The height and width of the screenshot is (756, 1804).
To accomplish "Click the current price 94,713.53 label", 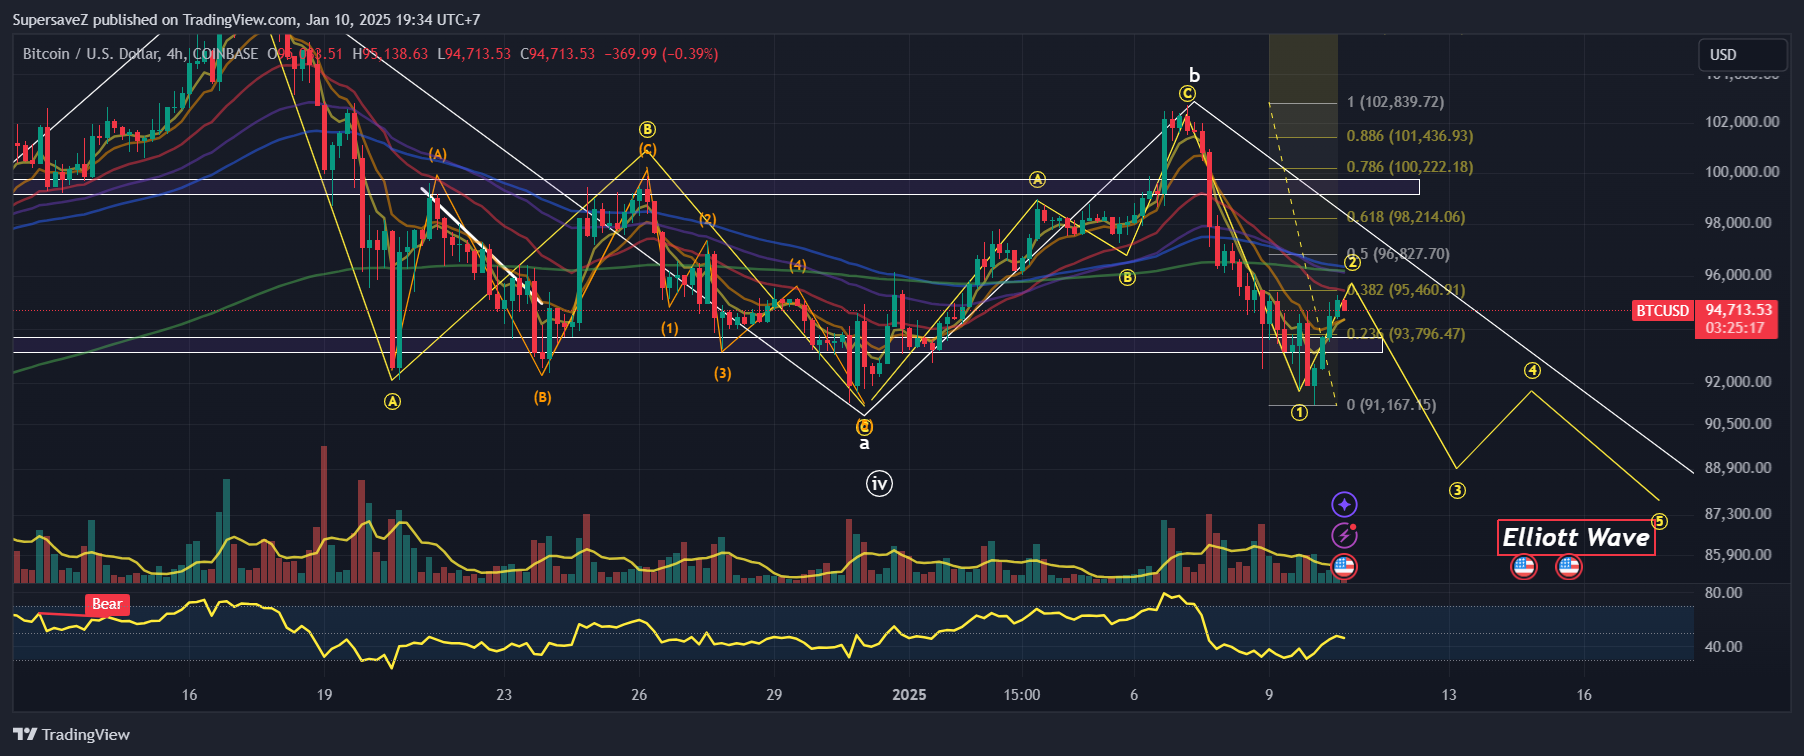I will (1738, 310).
